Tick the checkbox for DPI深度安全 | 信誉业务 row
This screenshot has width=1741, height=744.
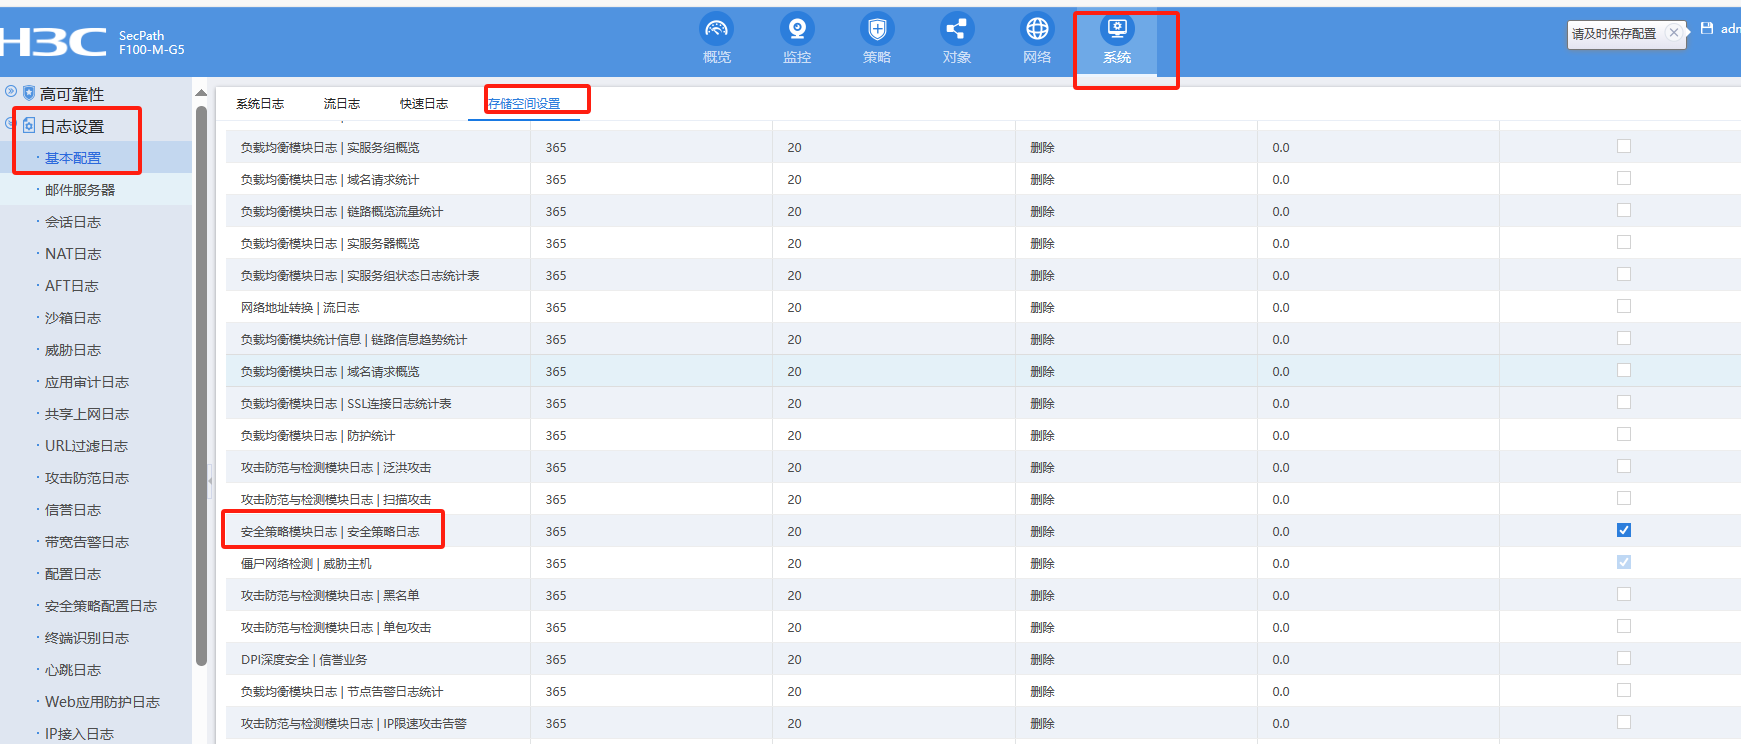1624,659
